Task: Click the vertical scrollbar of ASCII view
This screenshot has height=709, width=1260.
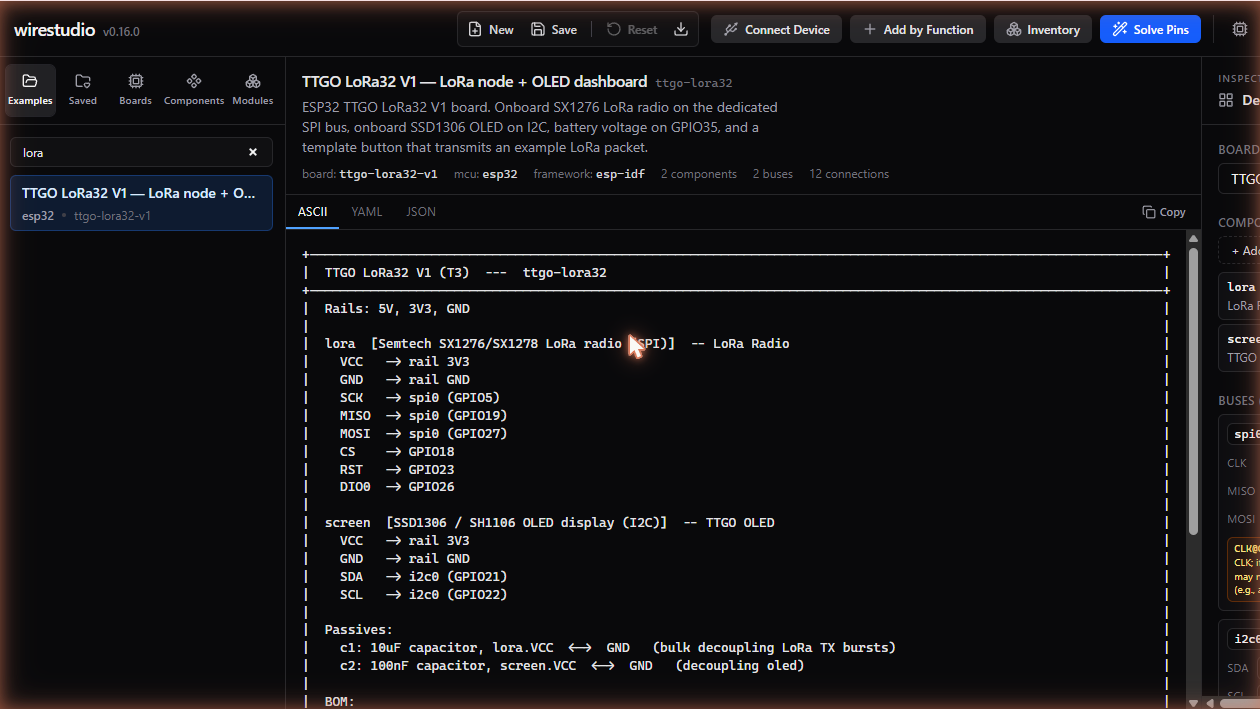Action: (1193, 391)
